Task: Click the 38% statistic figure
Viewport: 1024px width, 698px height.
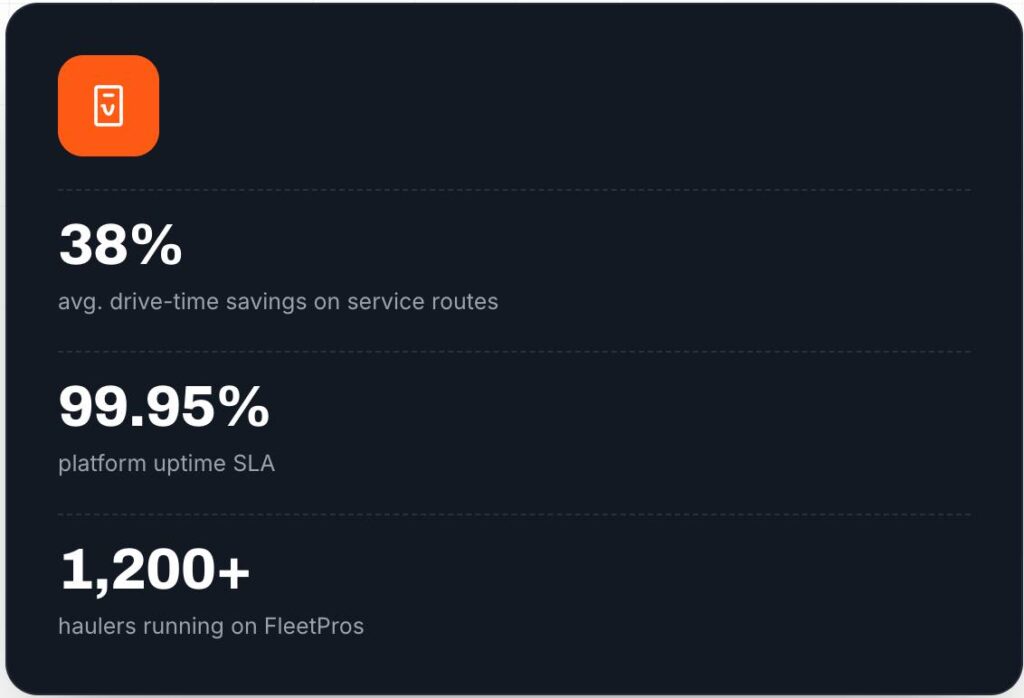Action: click(x=120, y=244)
